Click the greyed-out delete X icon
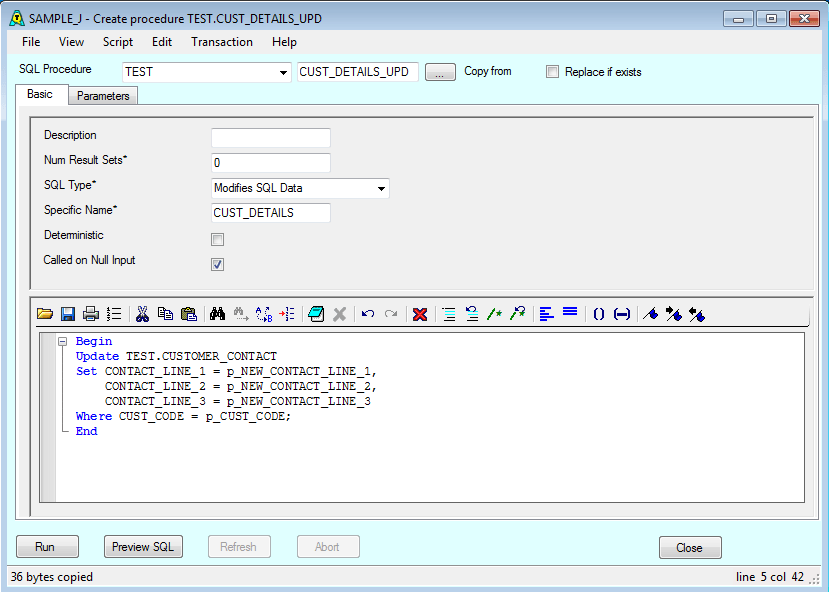 pyautogui.click(x=339, y=314)
